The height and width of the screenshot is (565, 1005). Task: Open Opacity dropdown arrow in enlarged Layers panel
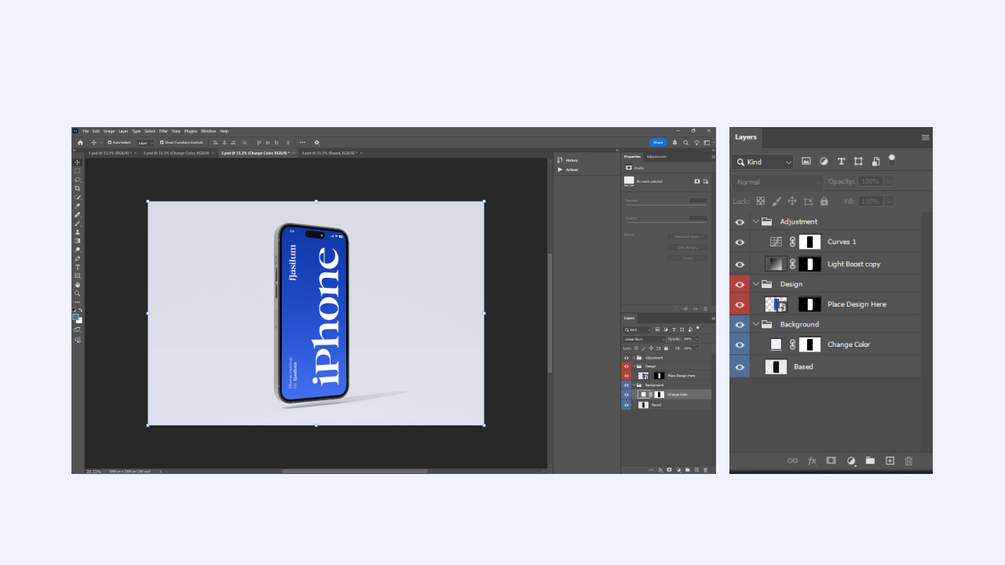[889, 182]
